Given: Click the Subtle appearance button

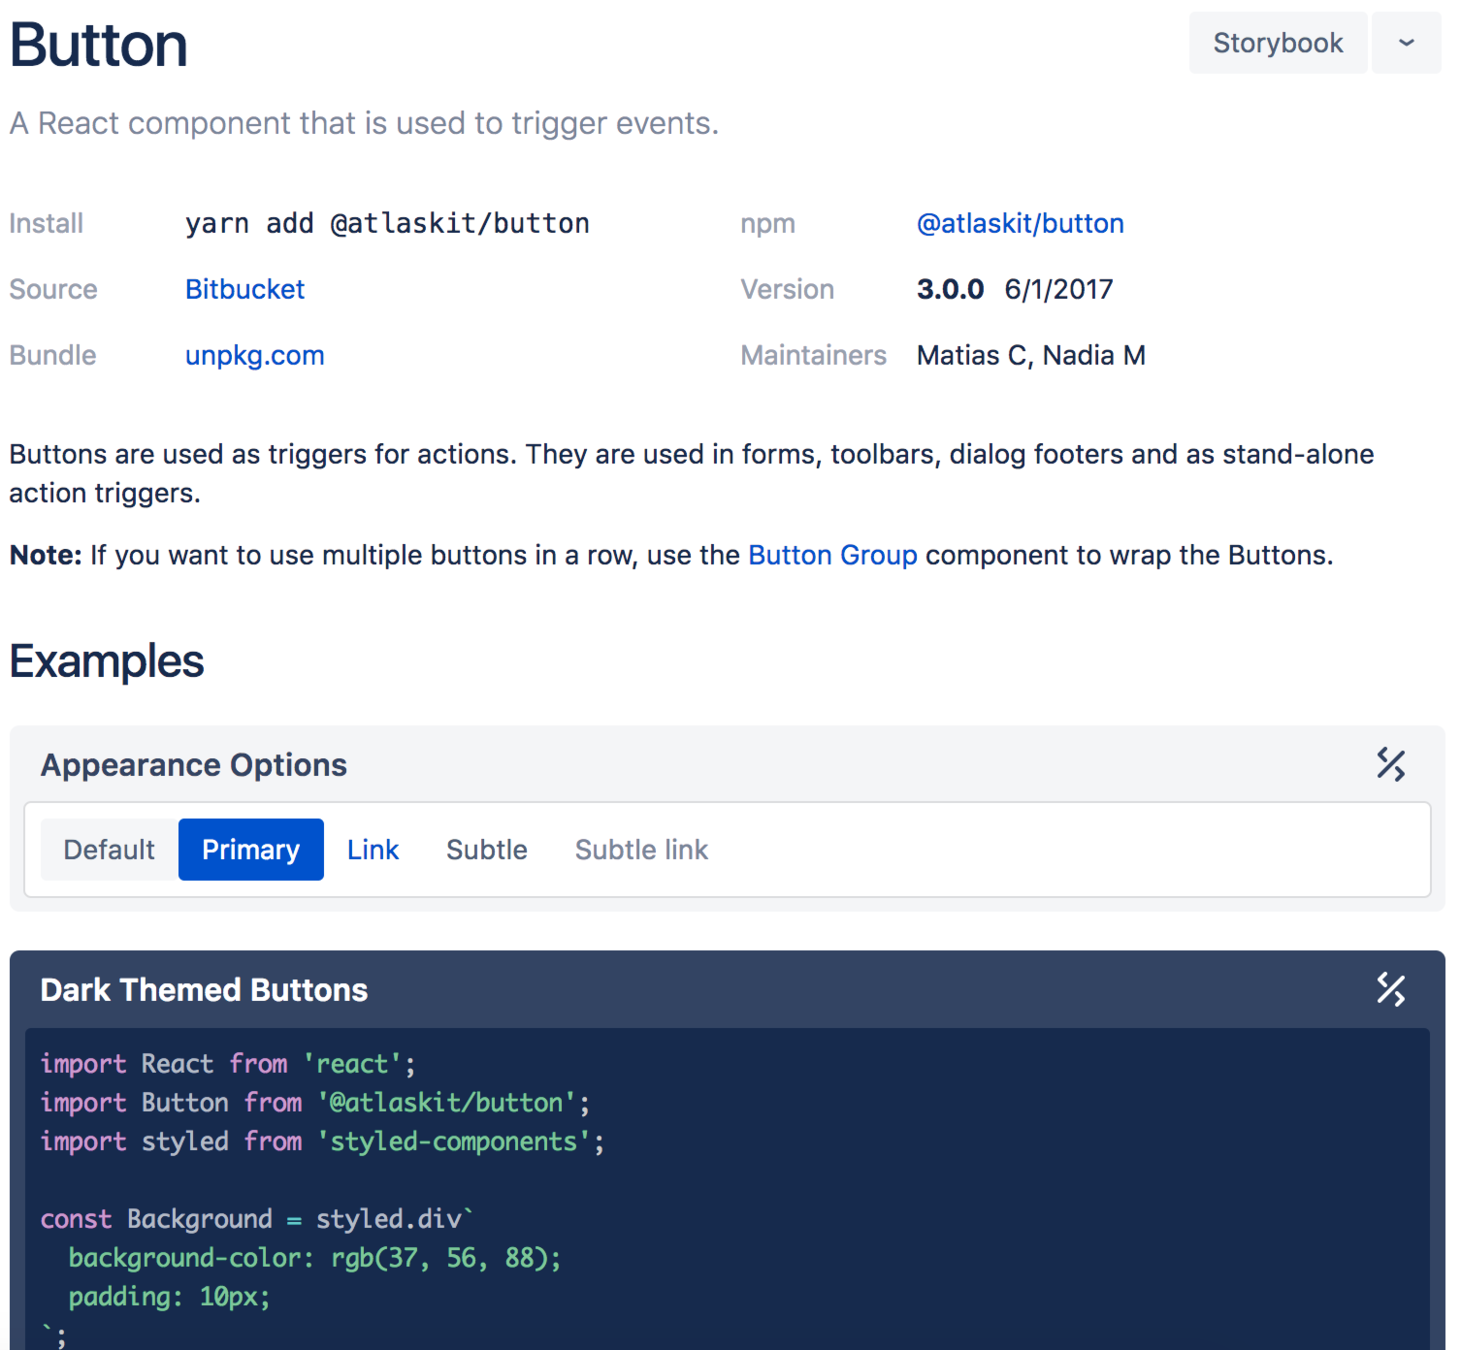Looking at the screenshot, I should point(487,850).
